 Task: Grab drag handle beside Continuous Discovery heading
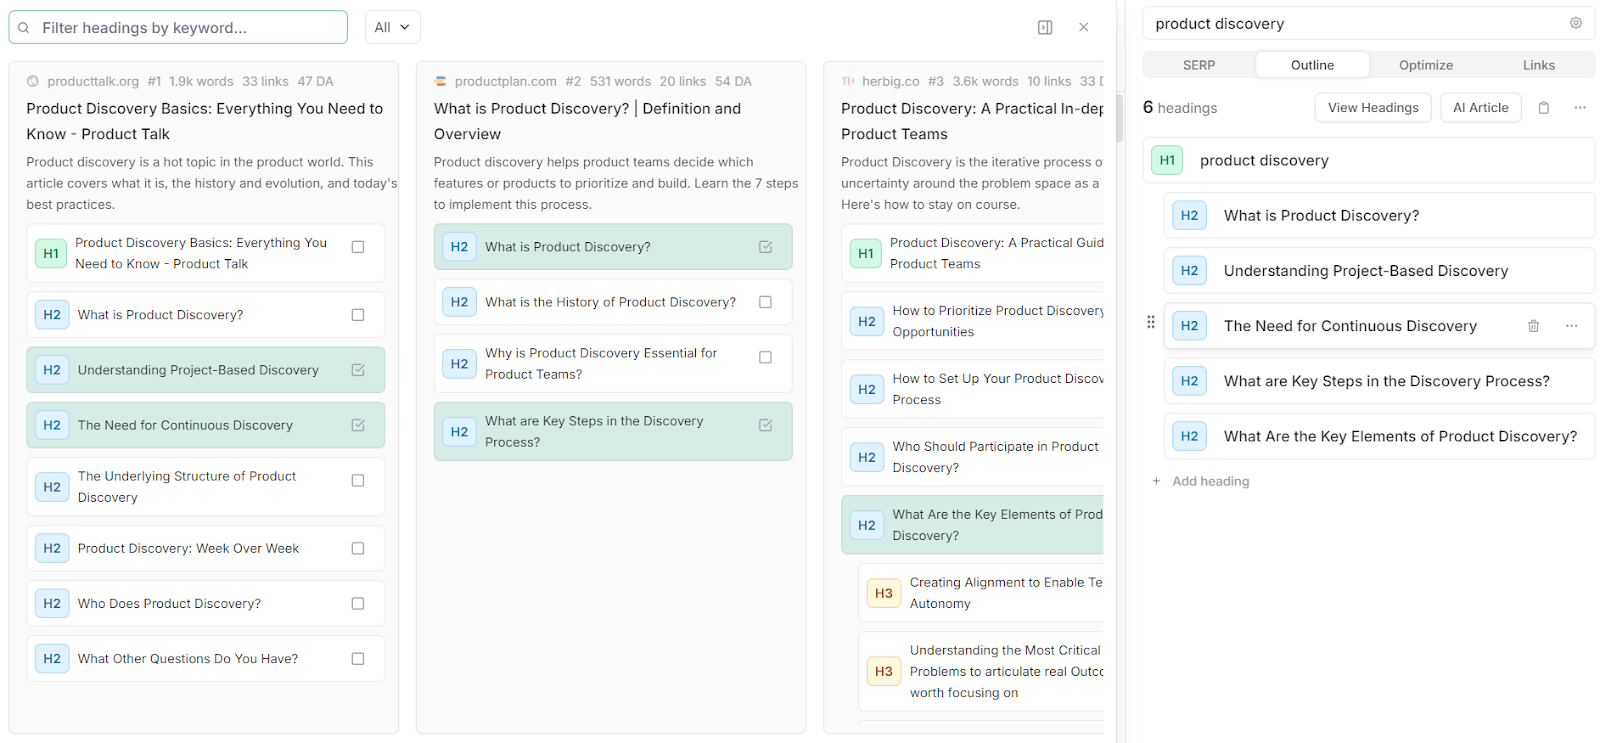pyautogui.click(x=1151, y=322)
